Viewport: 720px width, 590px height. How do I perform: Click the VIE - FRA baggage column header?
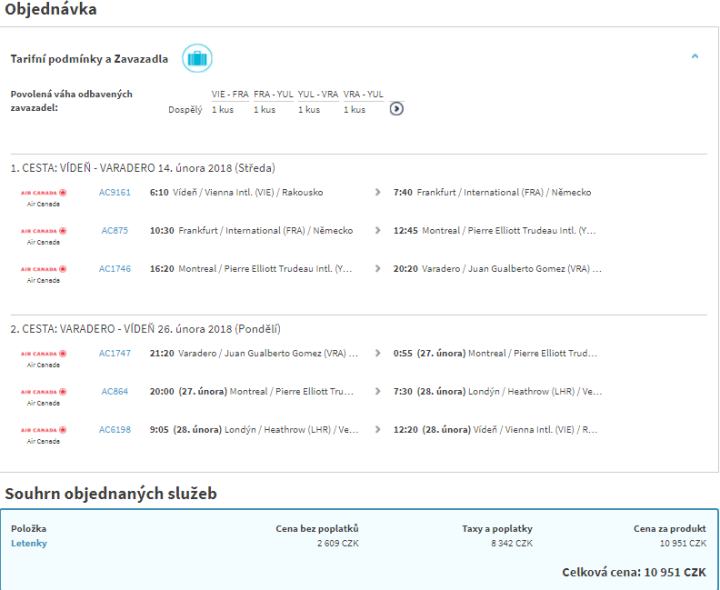[229, 94]
